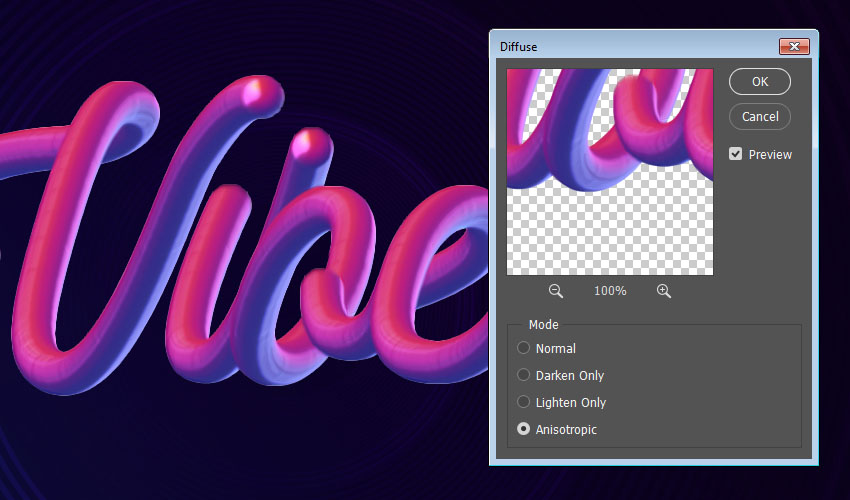This screenshot has width=850, height=500.
Task: Cancel the Diffuse filter
Action: coord(759,117)
